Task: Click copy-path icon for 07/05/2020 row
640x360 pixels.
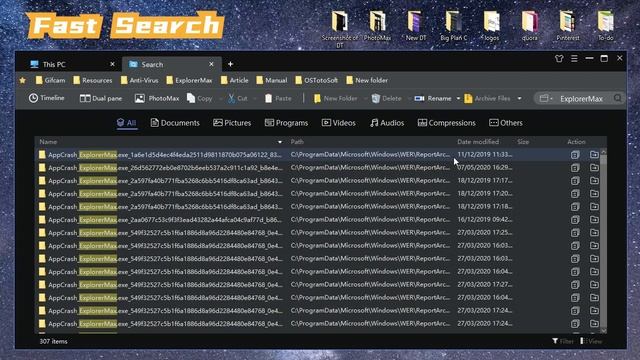Action: [x=575, y=168]
